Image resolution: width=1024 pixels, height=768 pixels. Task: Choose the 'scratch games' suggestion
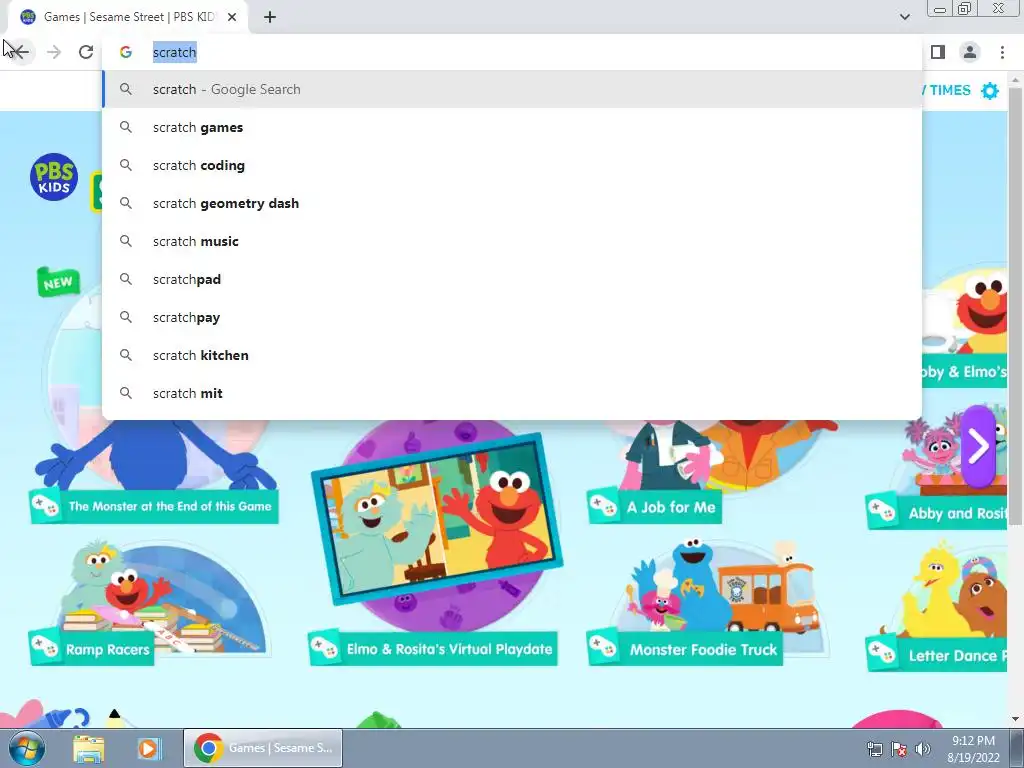pyautogui.click(x=512, y=127)
